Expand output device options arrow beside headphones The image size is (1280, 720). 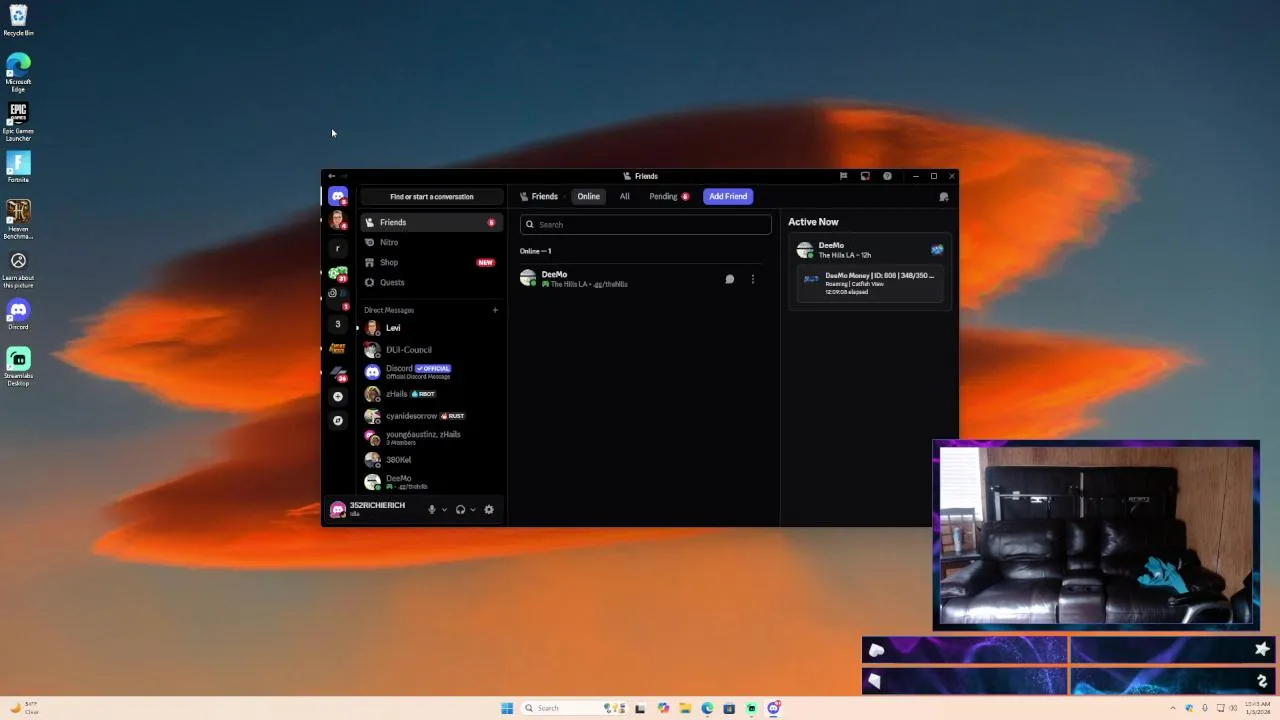[473, 510]
